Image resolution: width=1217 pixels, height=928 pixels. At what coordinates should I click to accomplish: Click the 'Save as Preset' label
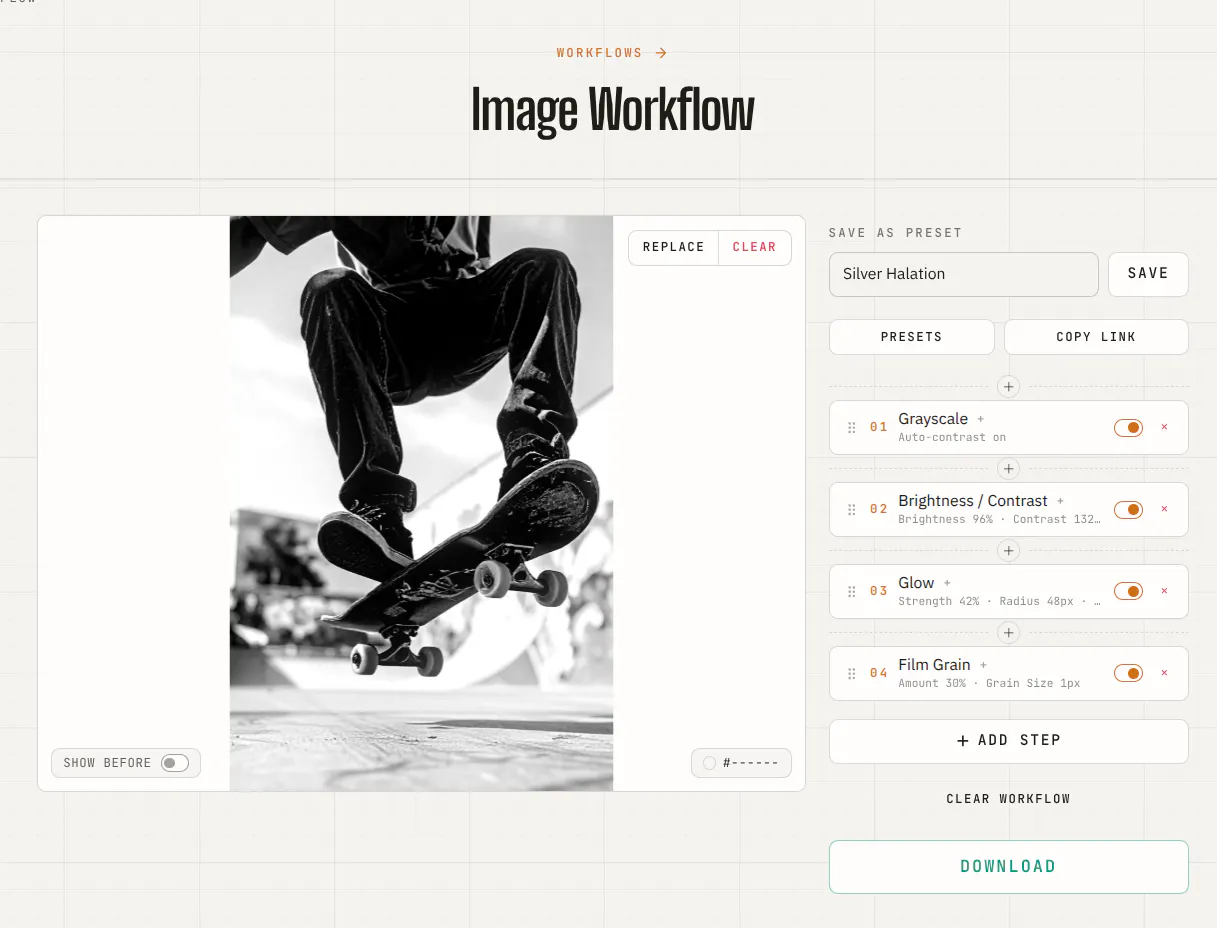coord(895,233)
